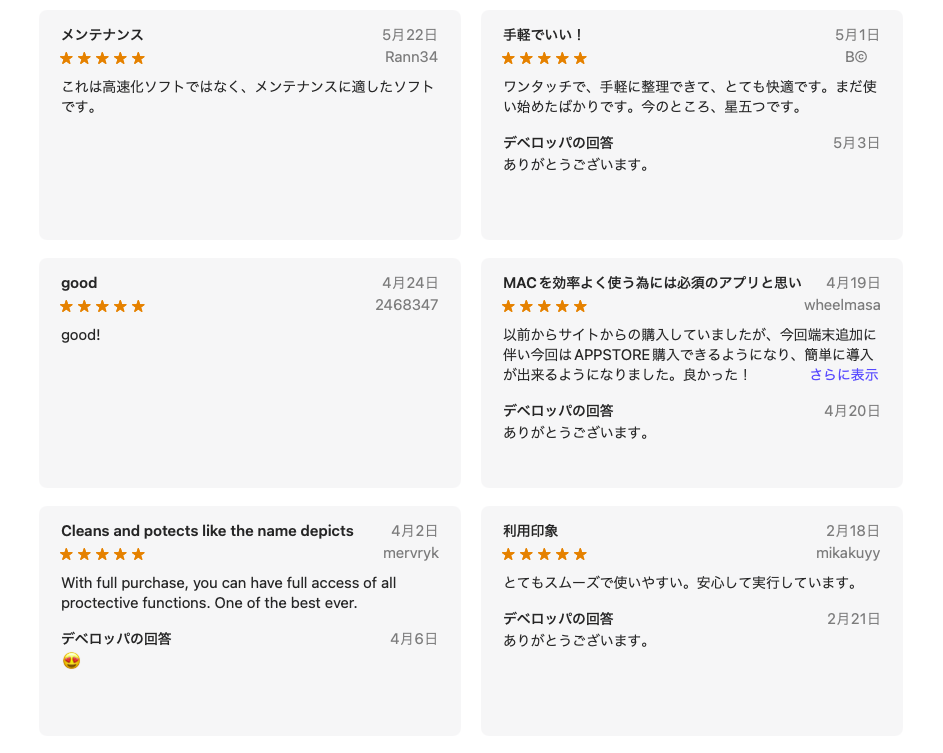Open the MAC を効率よく使う review title

pyautogui.click(x=653, y=283)
